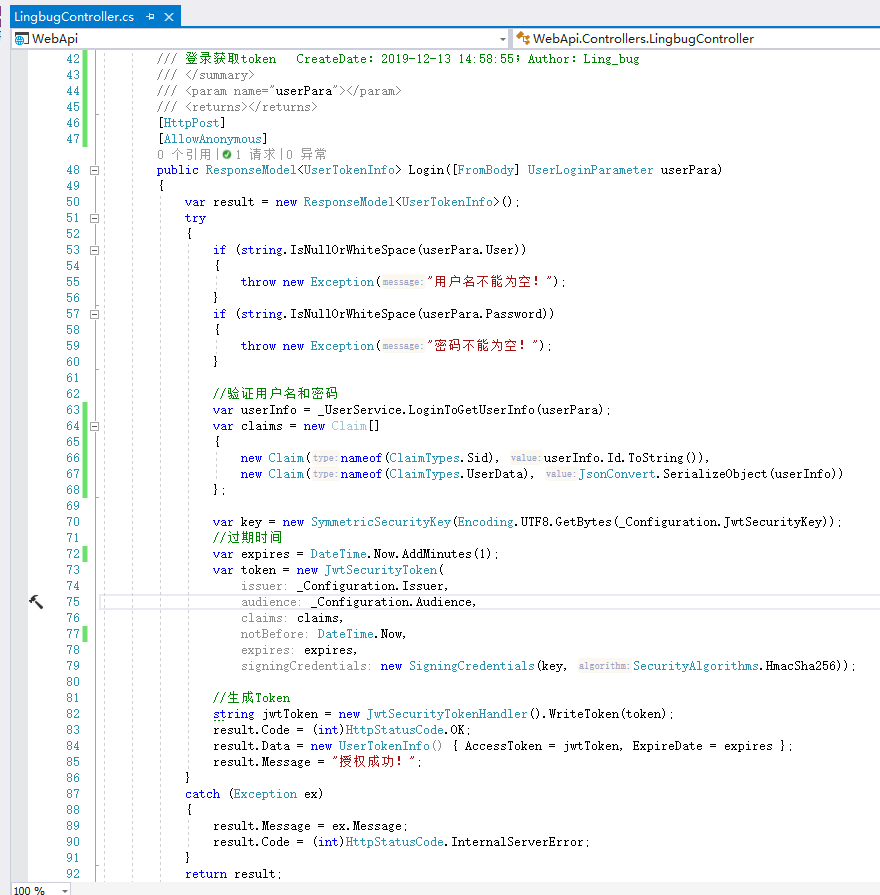Click JwtSecurityTokenHandler on line 82
This screenshot has width=880, height=895.
click(x=447, y=713)
